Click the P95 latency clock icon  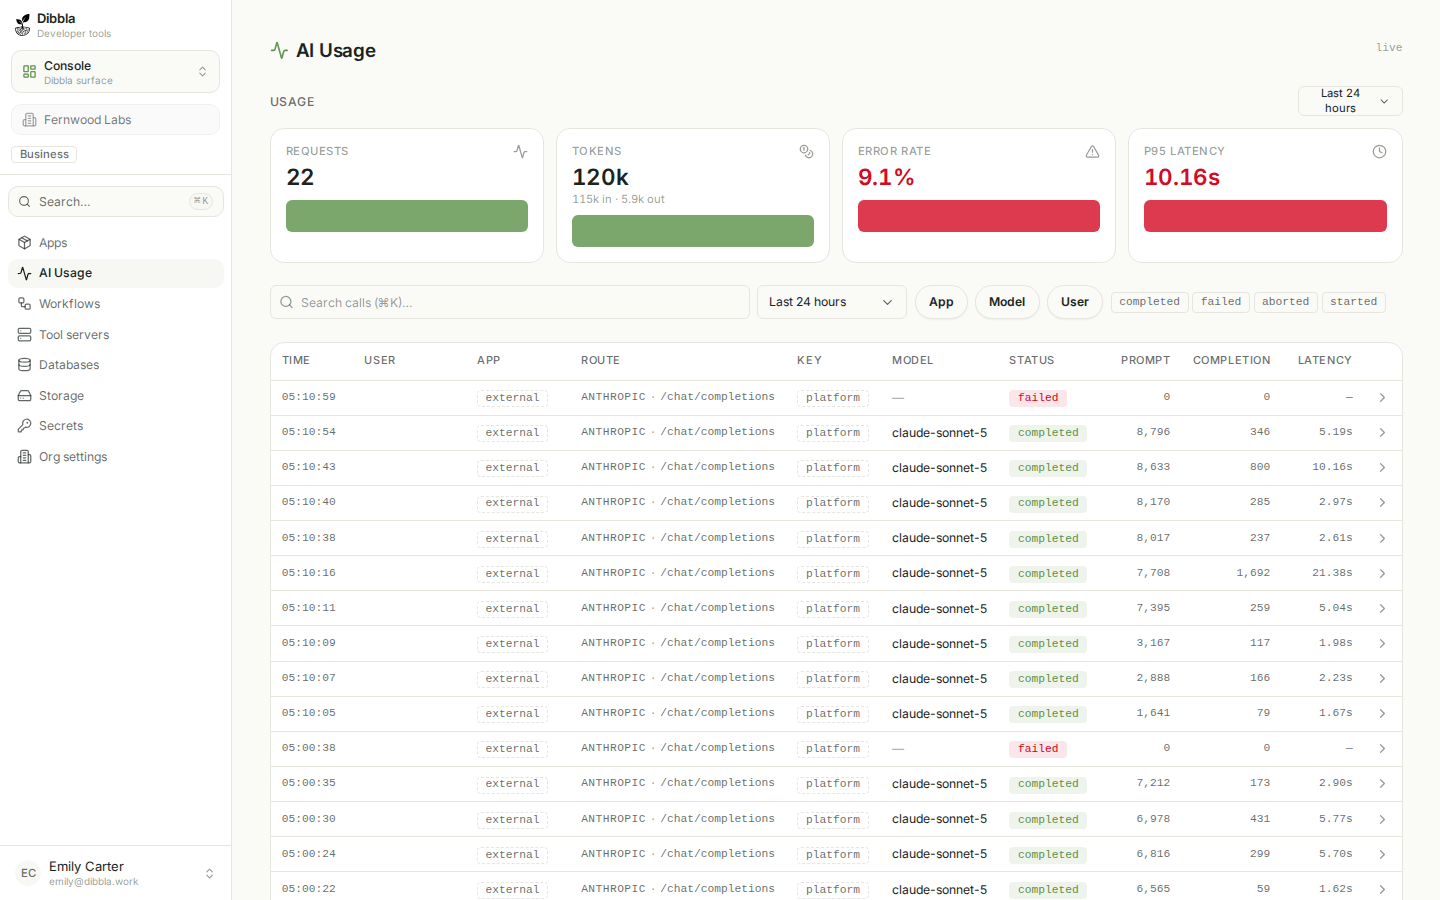(x=1379, y=152)
